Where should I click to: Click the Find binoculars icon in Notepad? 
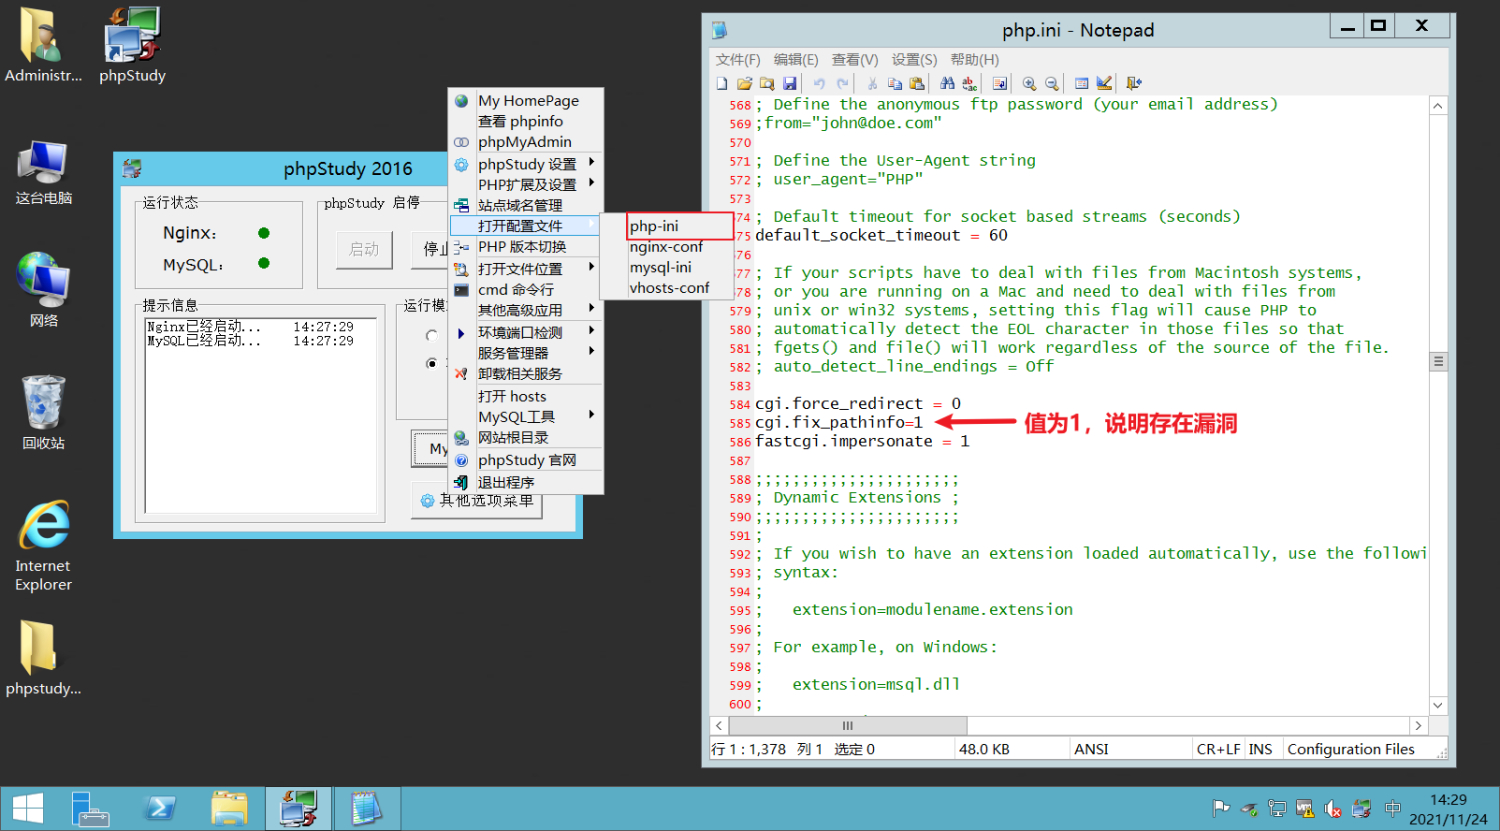(x=947, y=83)
